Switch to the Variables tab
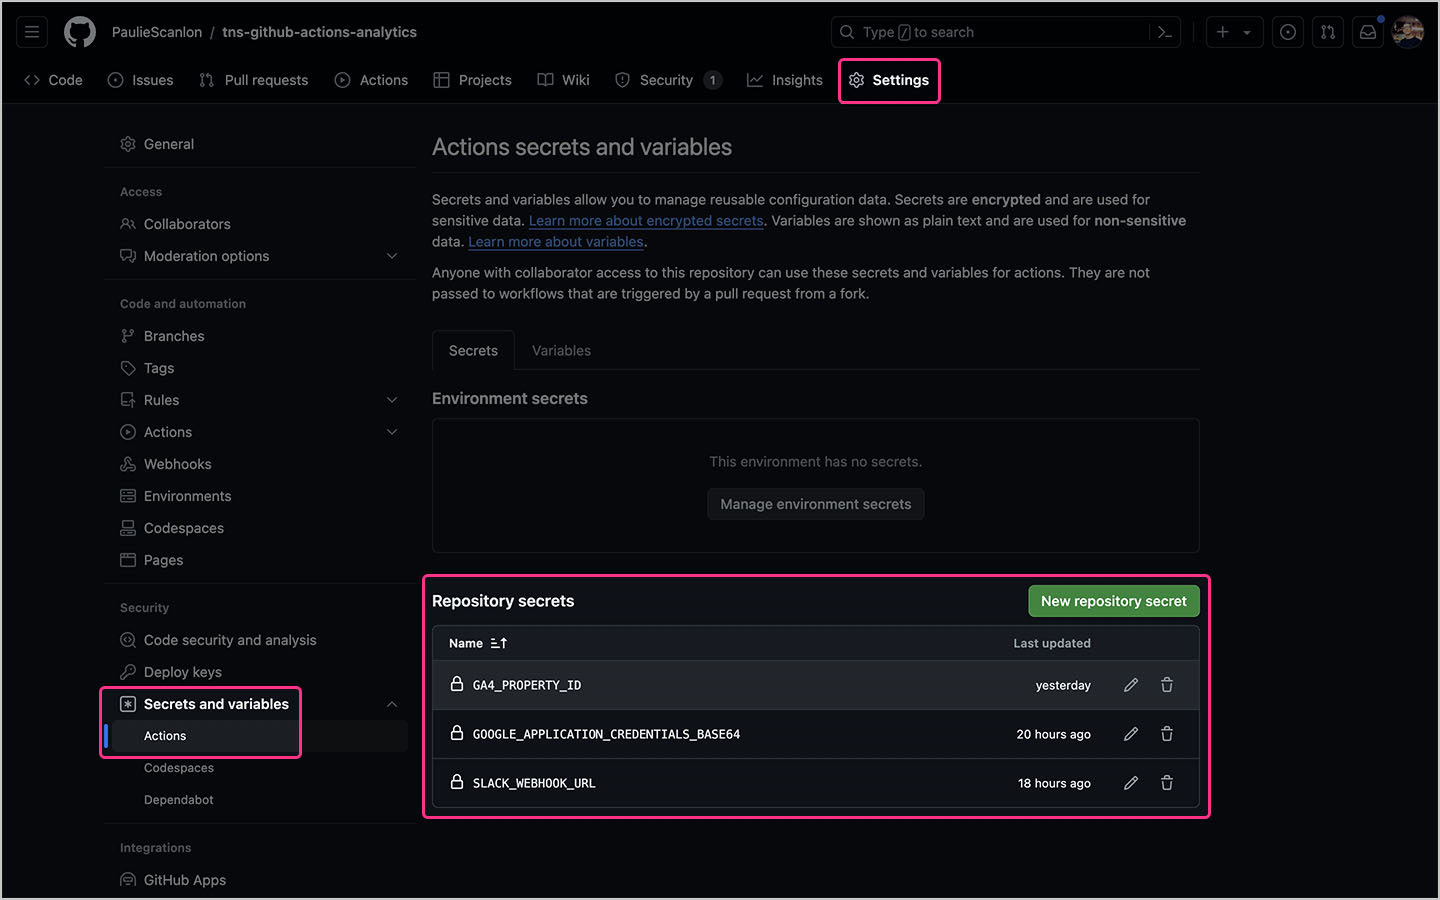Image resolution: width=1440 pixels, height=900 pixels. click(561, 350)
